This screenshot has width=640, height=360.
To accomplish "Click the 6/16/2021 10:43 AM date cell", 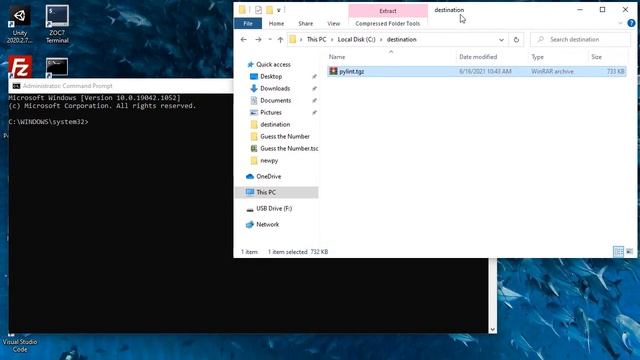I will [x=485, y=71].
